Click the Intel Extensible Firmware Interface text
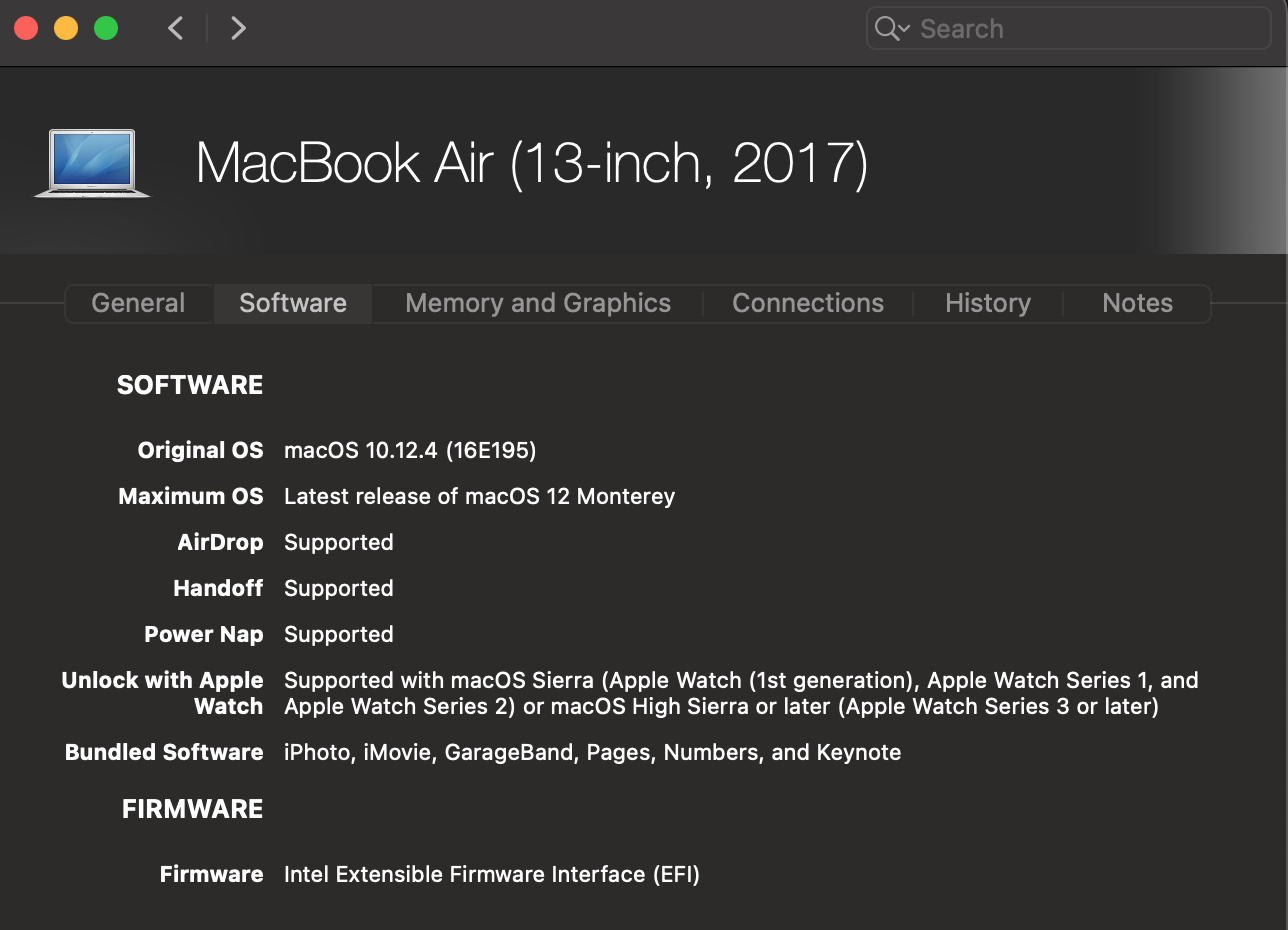1288x930 pixels. point(491,874)
